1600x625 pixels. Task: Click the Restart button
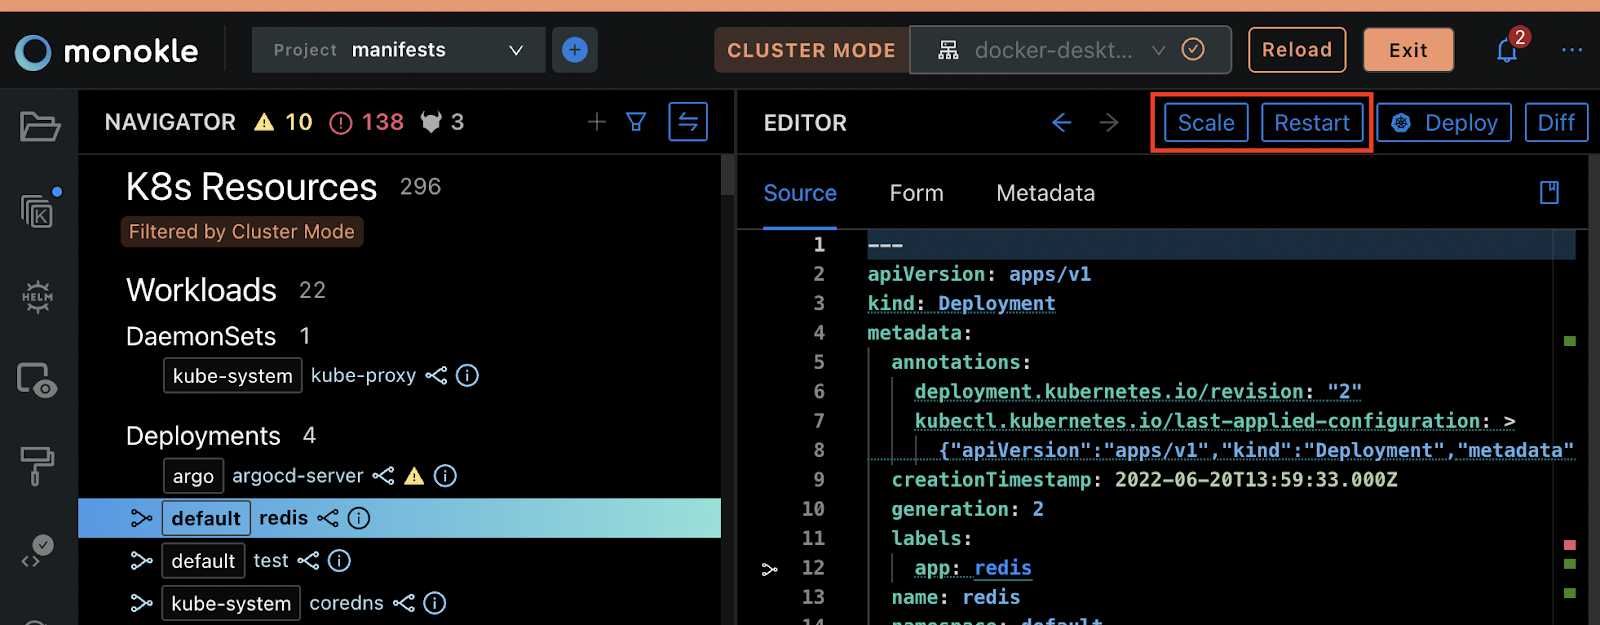click(x=1312, y=123)
